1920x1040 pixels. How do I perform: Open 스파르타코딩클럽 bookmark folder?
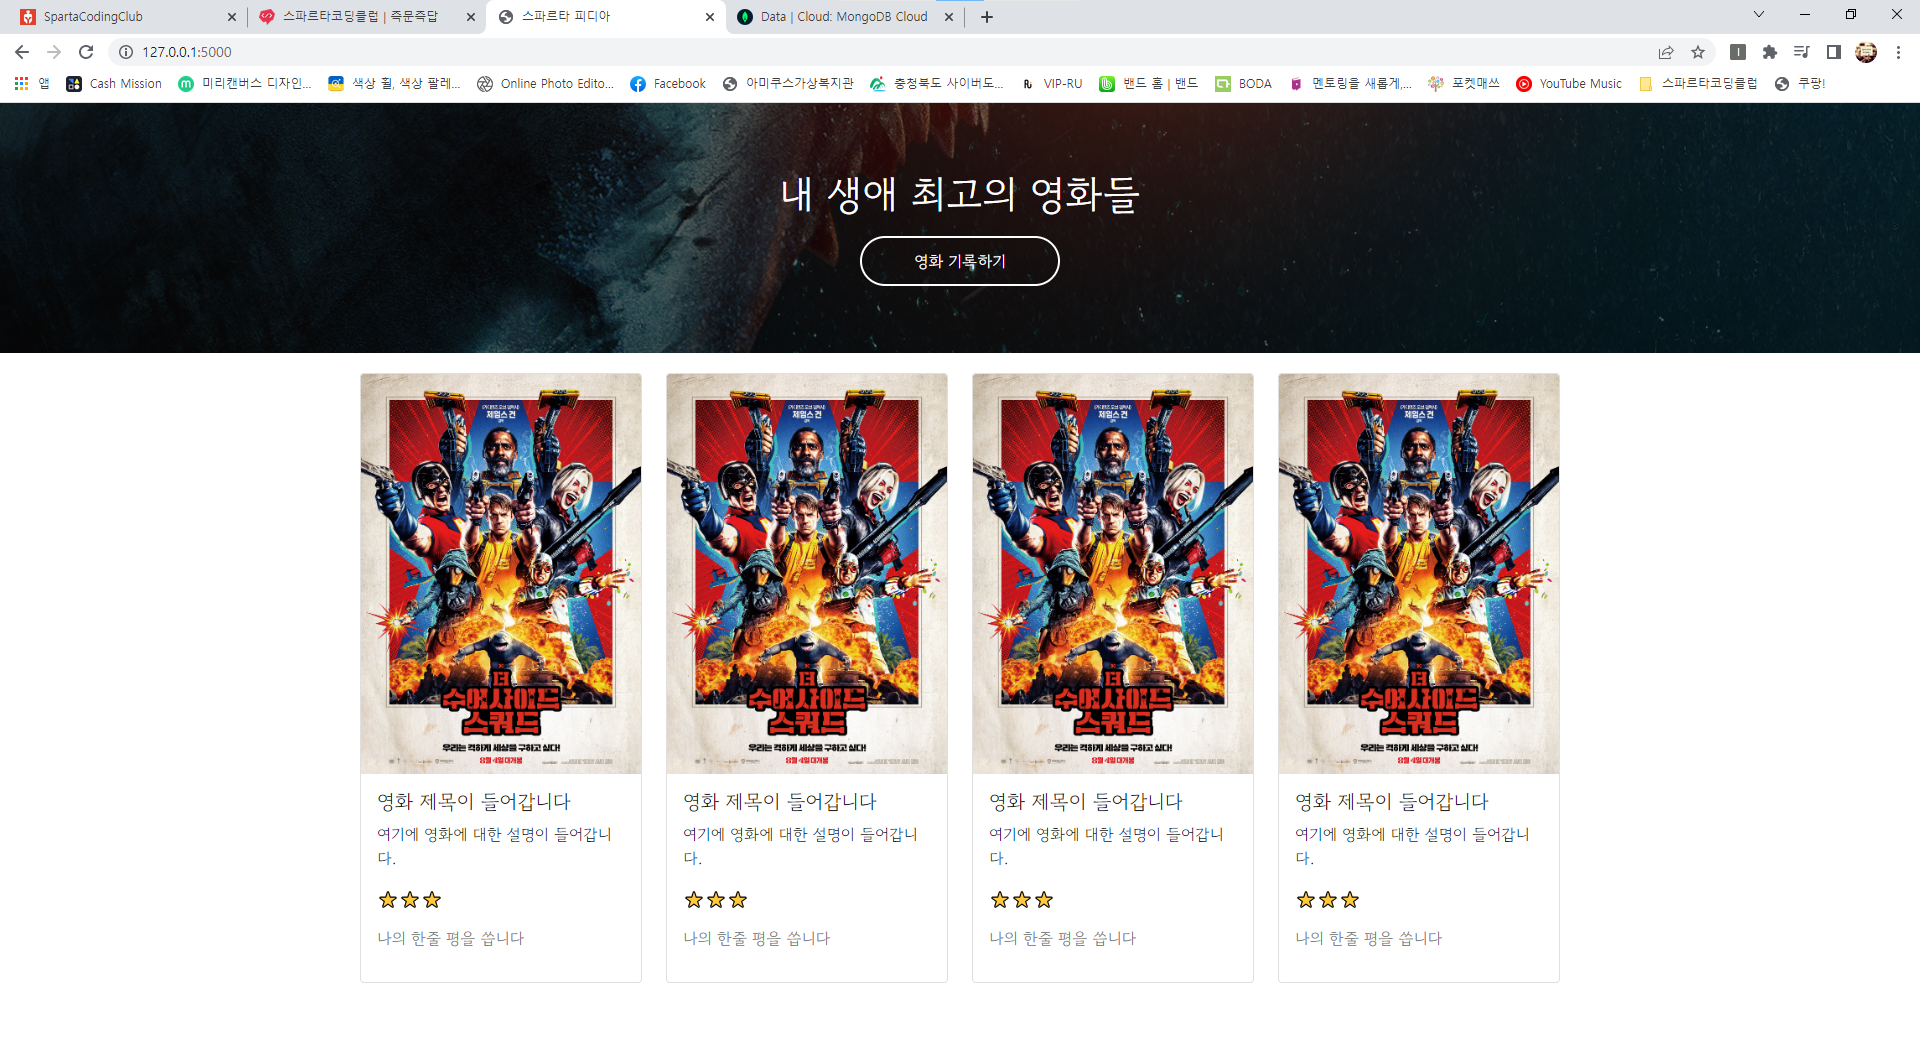[1698, 84]
